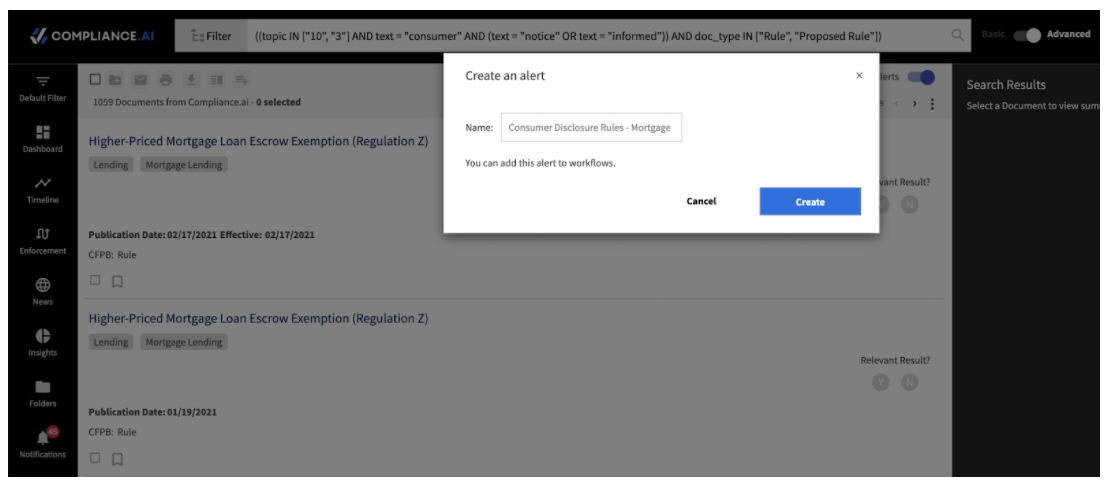This screenshot has width=1110, height=489.
Task: Bookmark the 02/17/2021 document
Action: tap(118, 281)
